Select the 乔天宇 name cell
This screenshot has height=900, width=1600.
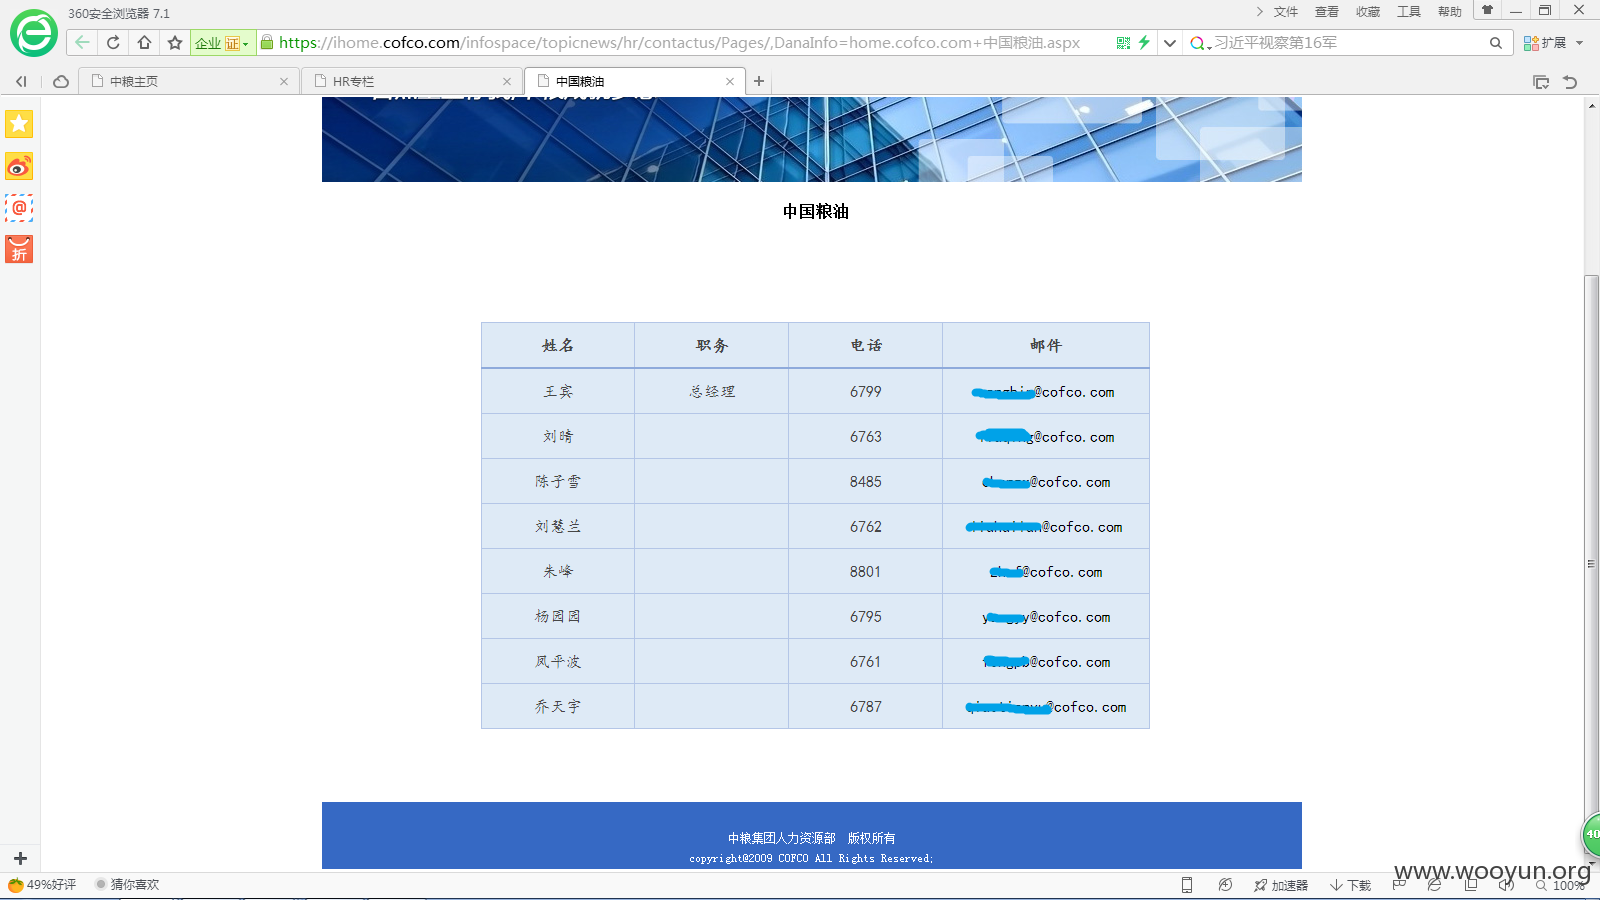click(558, 706)
